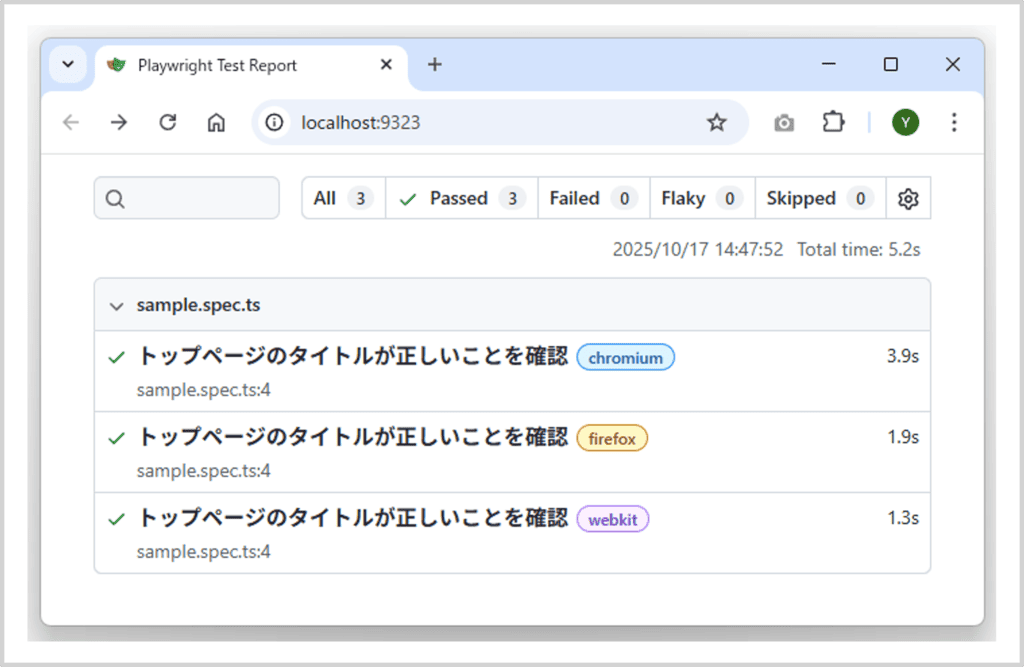Image resolution: width=1024 pixels, height=667 pixels.
Task: Collapse the sample.spec.ts file group
Action: pyautogui.click(x=116, y=306)
